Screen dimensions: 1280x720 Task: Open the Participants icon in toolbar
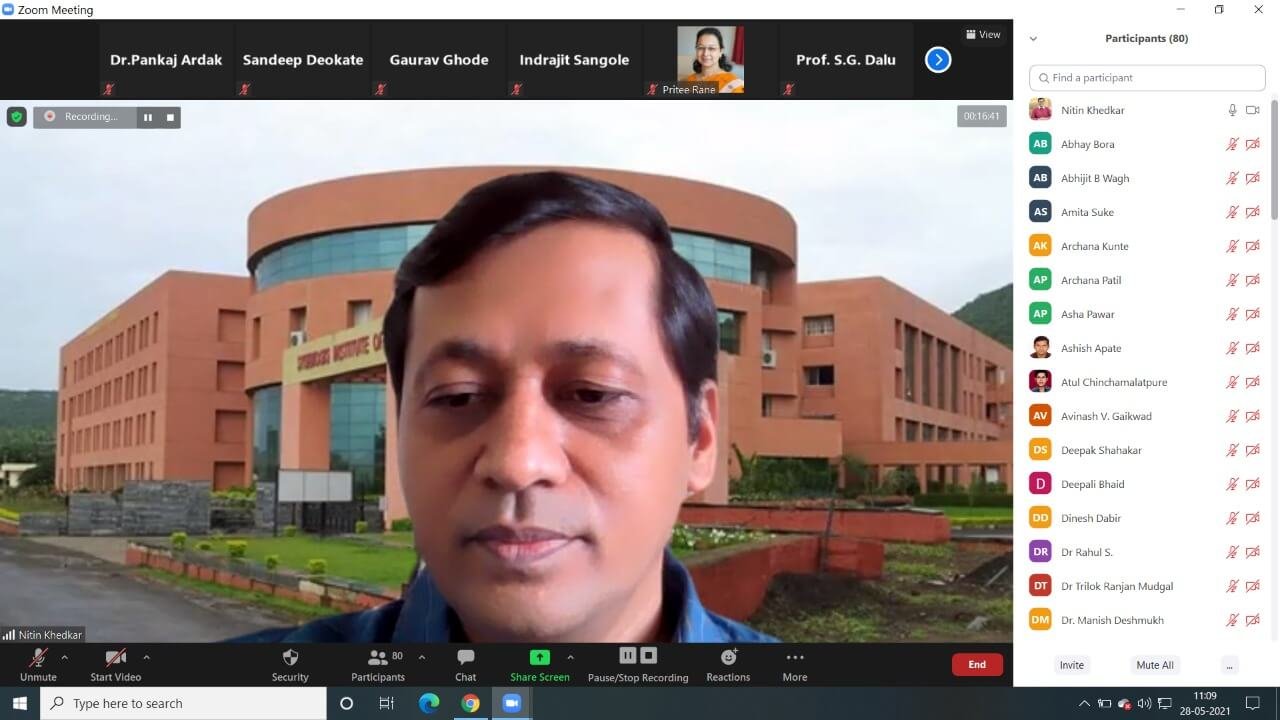pyautogui.click(x=377, y=657)
